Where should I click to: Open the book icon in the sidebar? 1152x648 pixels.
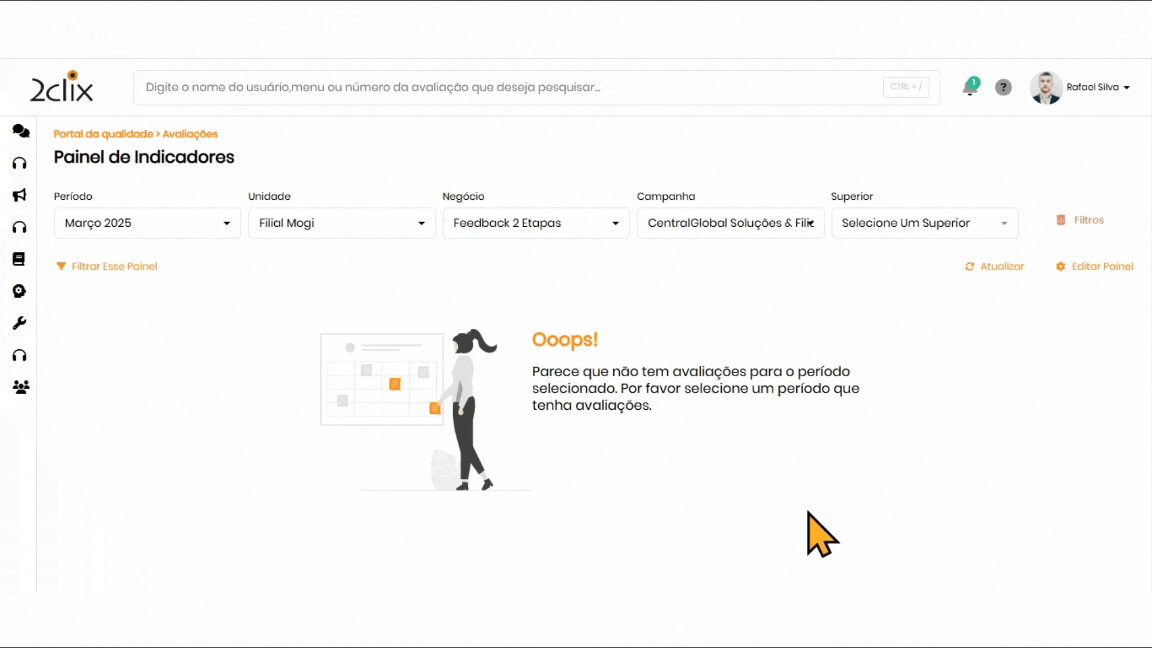point(19,259)
